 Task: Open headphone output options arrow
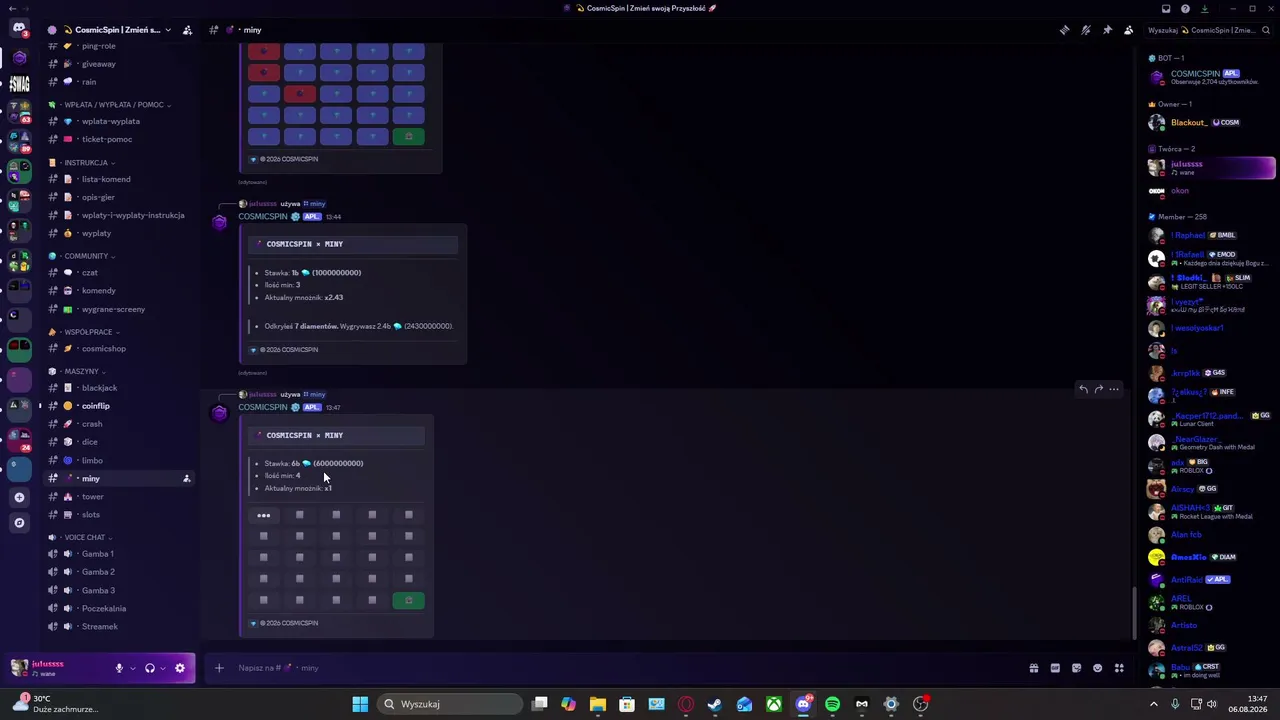tap(162, 668)
